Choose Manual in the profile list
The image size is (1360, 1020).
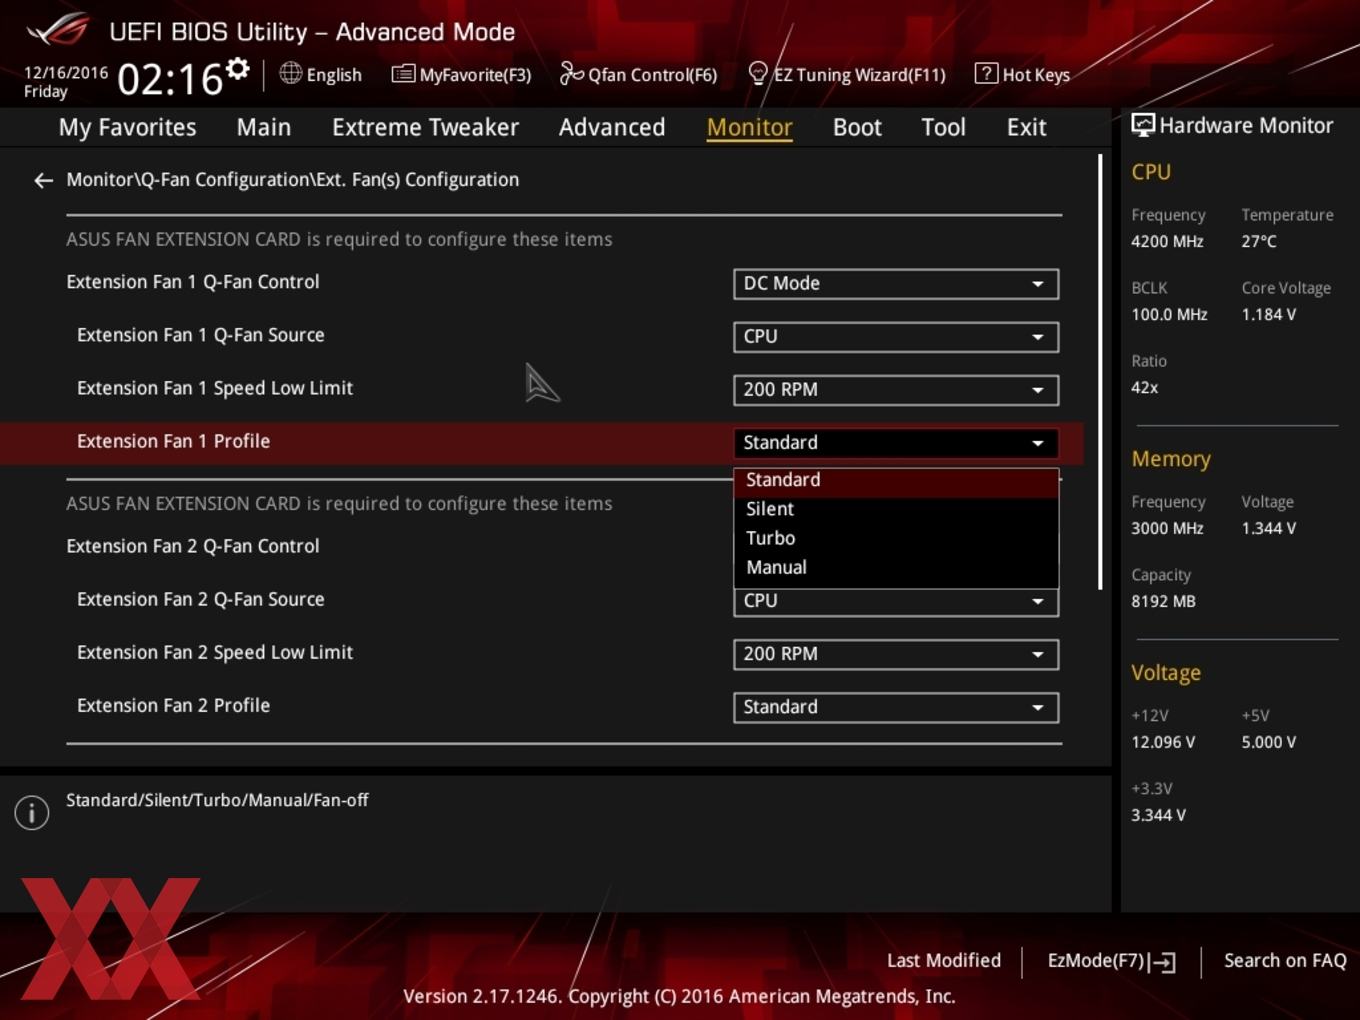pos(896,567)
